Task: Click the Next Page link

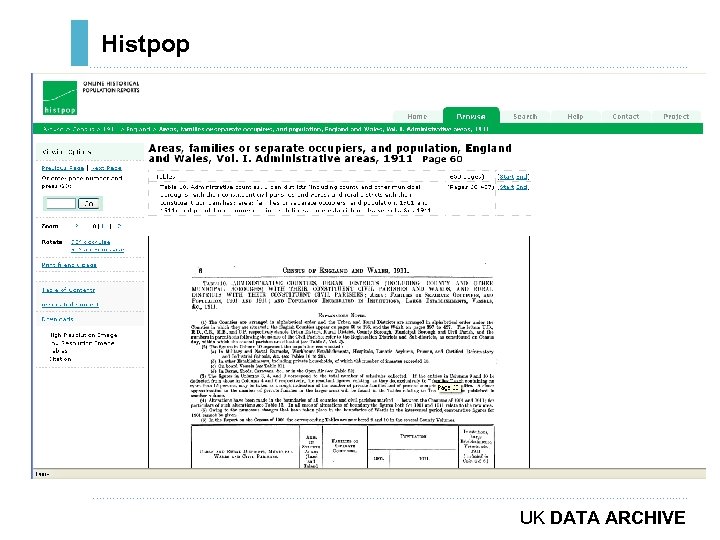Action: coord(107,168)
